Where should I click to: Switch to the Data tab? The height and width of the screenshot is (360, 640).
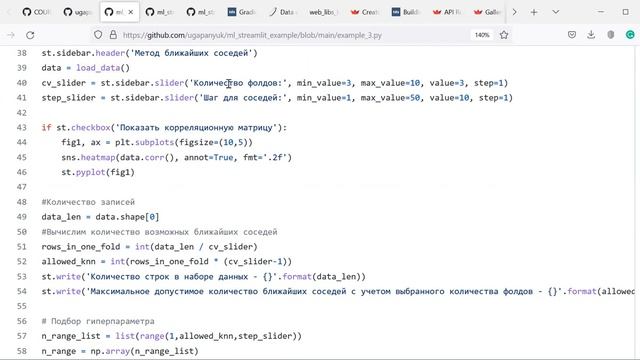(x=282, y=12)
